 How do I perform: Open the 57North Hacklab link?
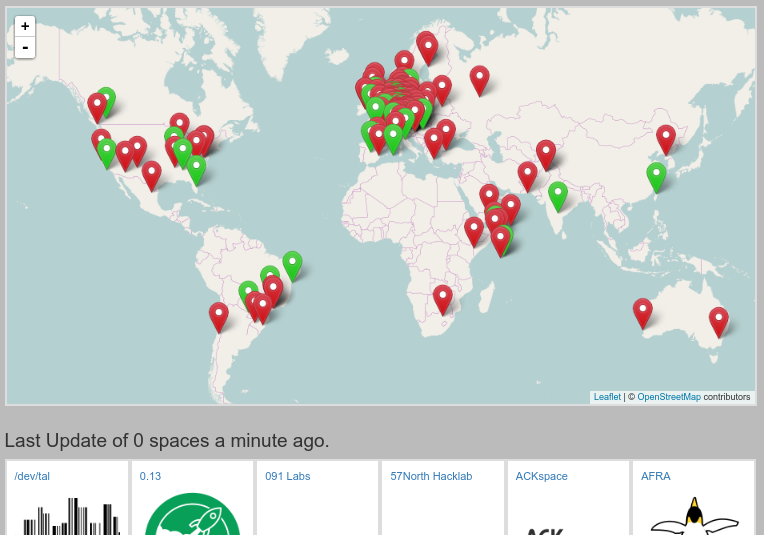[x=431, y=476]
